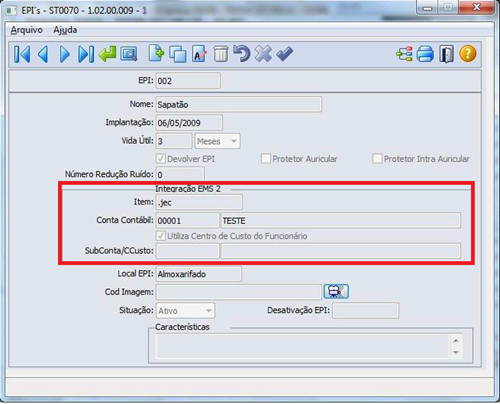Enable the Protetor Auricular checkbox

(x=266, y=159)
